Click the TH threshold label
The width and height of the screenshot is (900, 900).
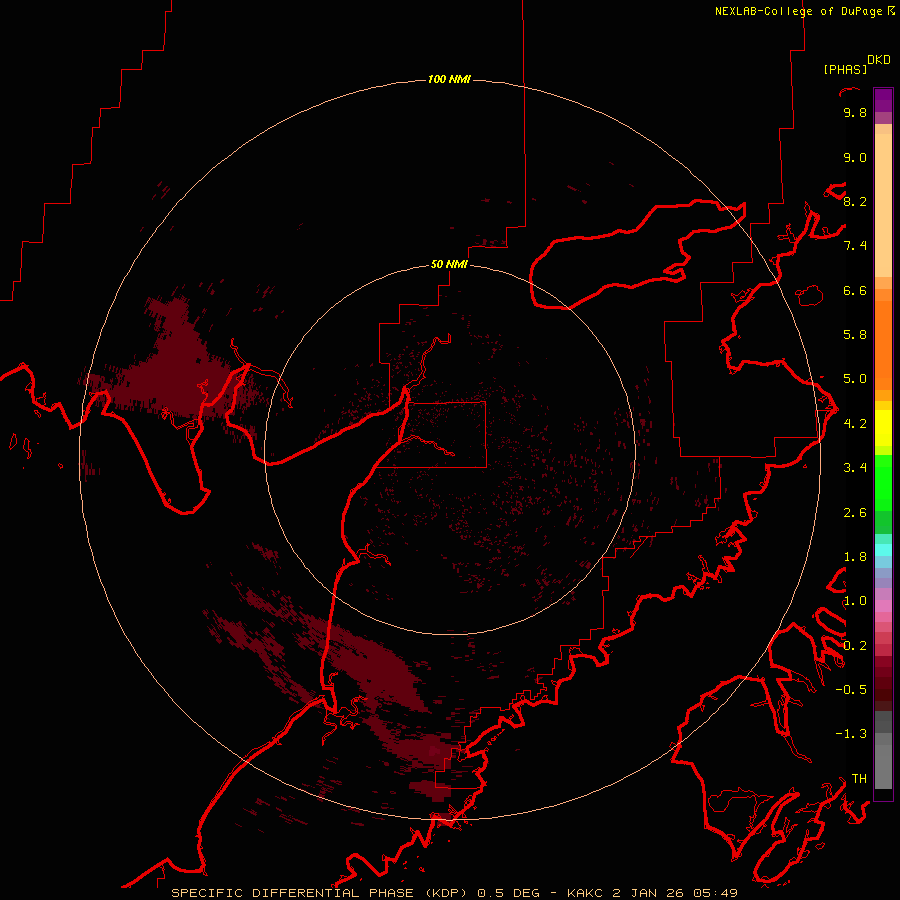coord(859,779)
